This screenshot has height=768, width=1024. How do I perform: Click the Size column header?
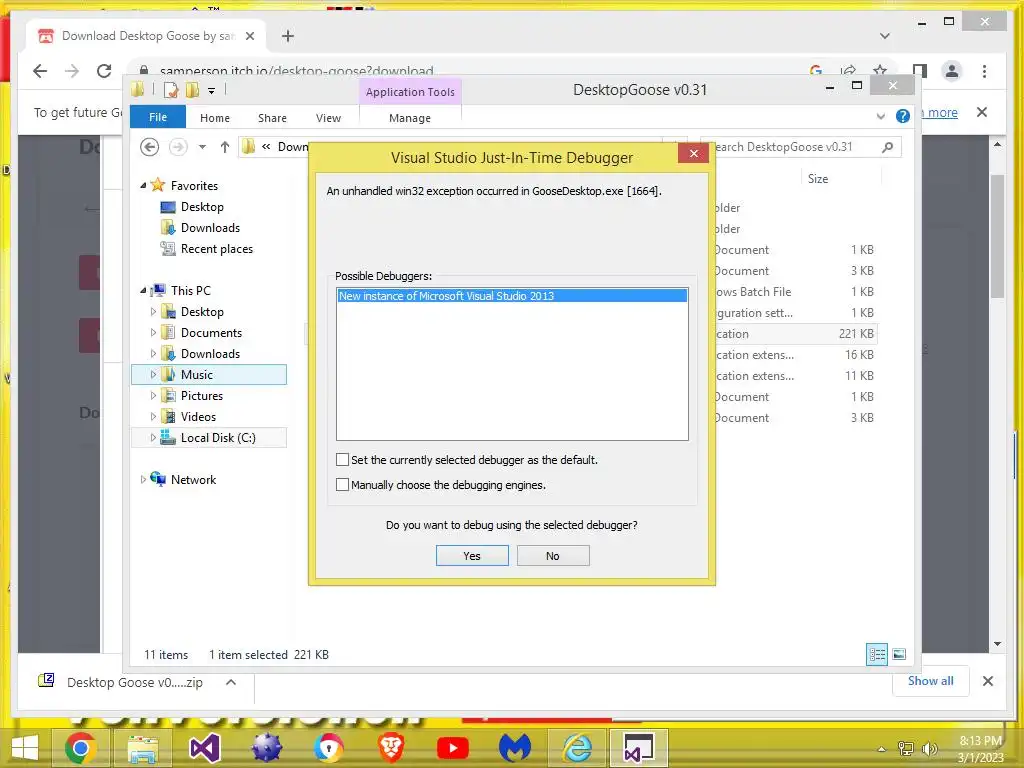[818, 178]
